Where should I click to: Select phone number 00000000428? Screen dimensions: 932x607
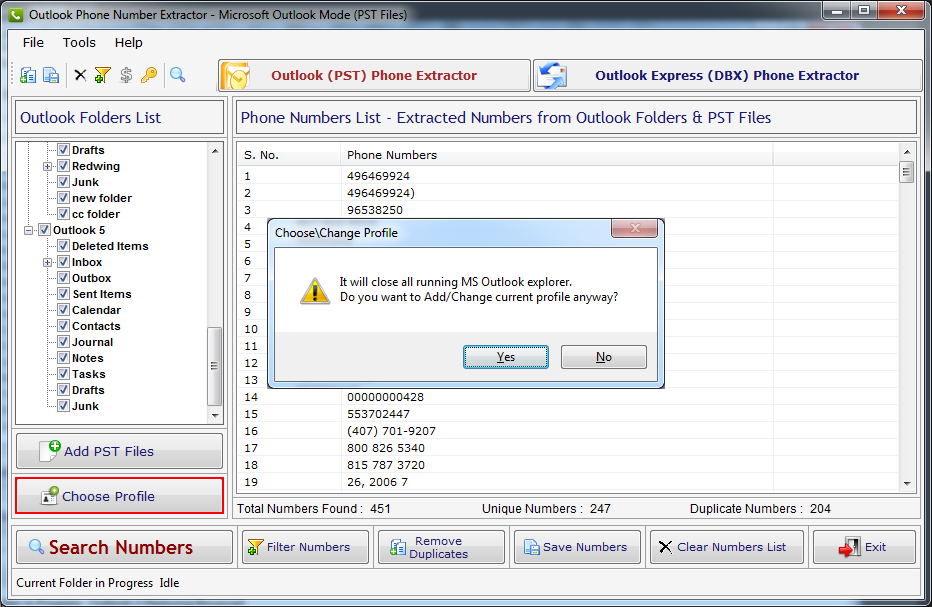(x=386, y=397)
